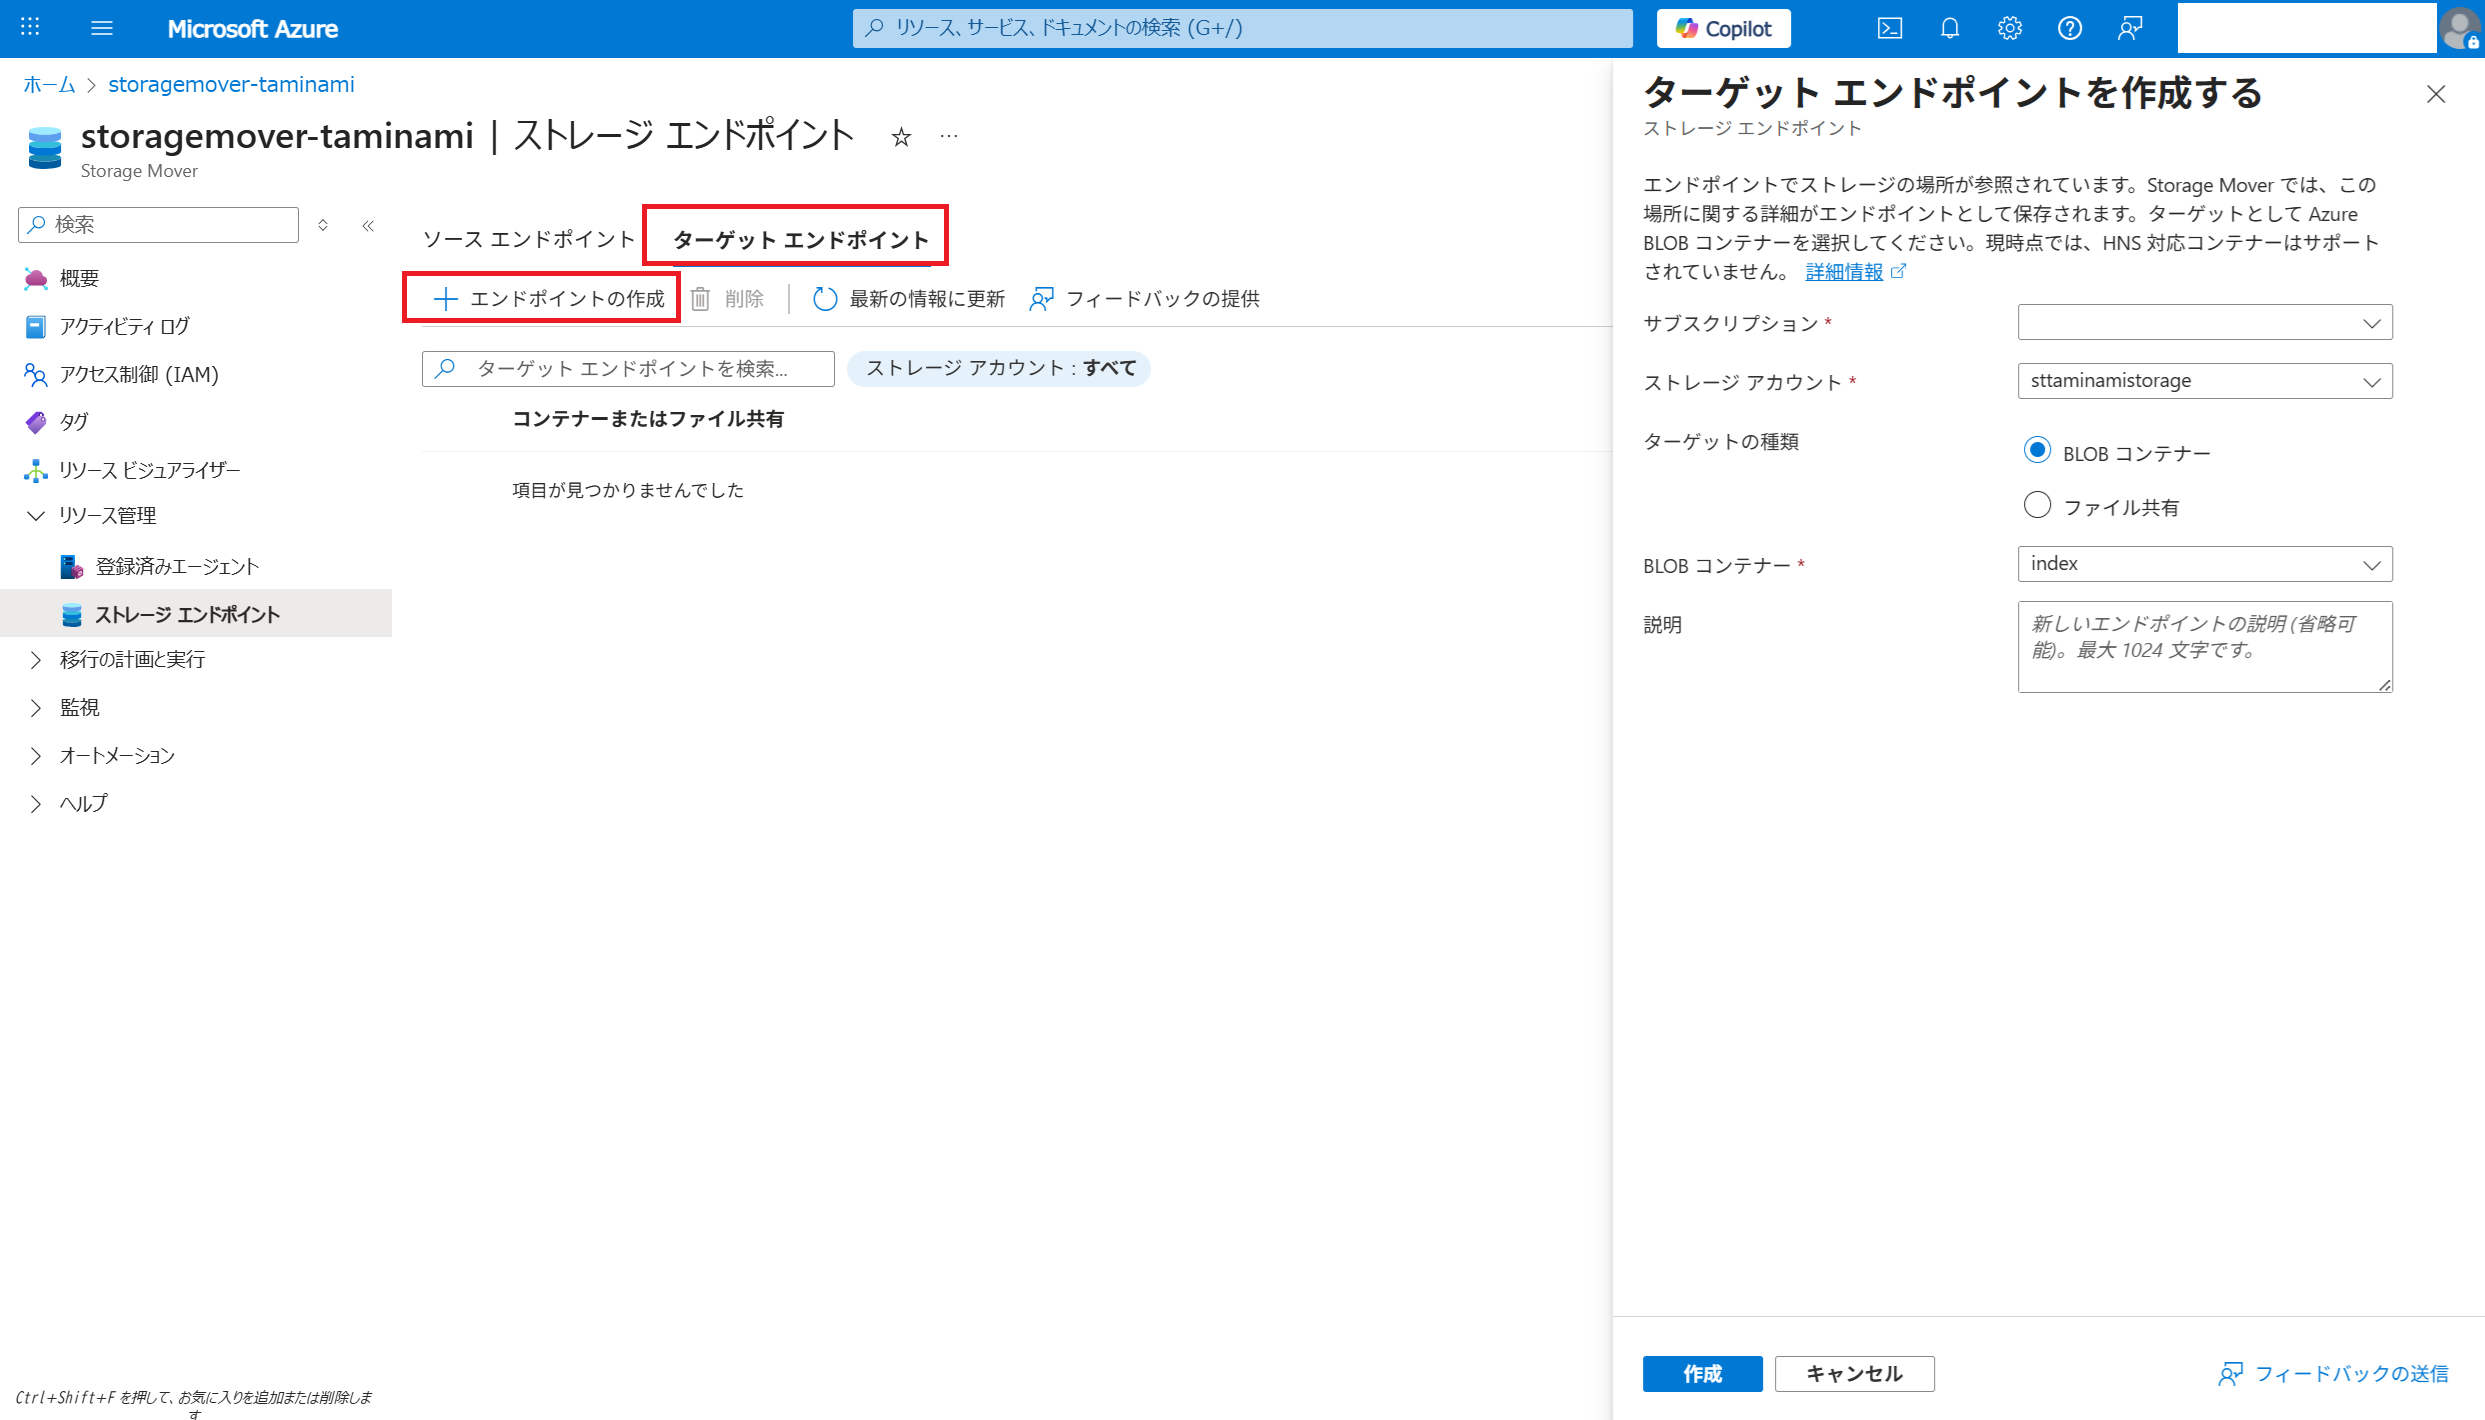The width and height of the screenshot is (2485, 1420).
Task: Click the 作成 button
Action: pos(1702,1374)
